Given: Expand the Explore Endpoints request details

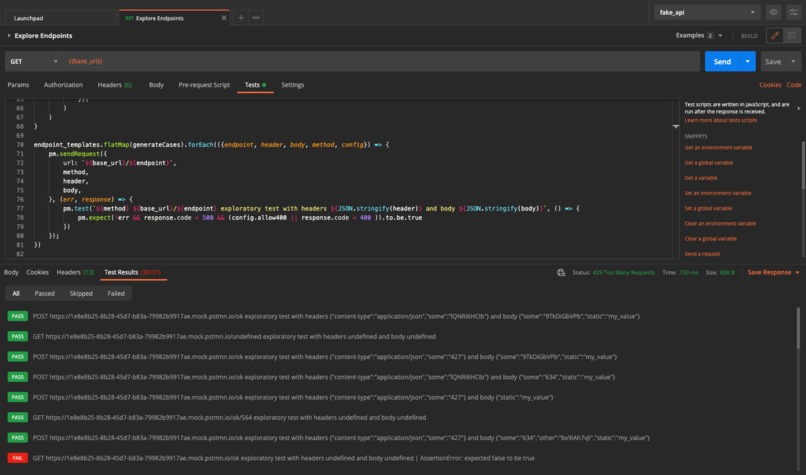Looking at the screenshot, I should [9, 35].
